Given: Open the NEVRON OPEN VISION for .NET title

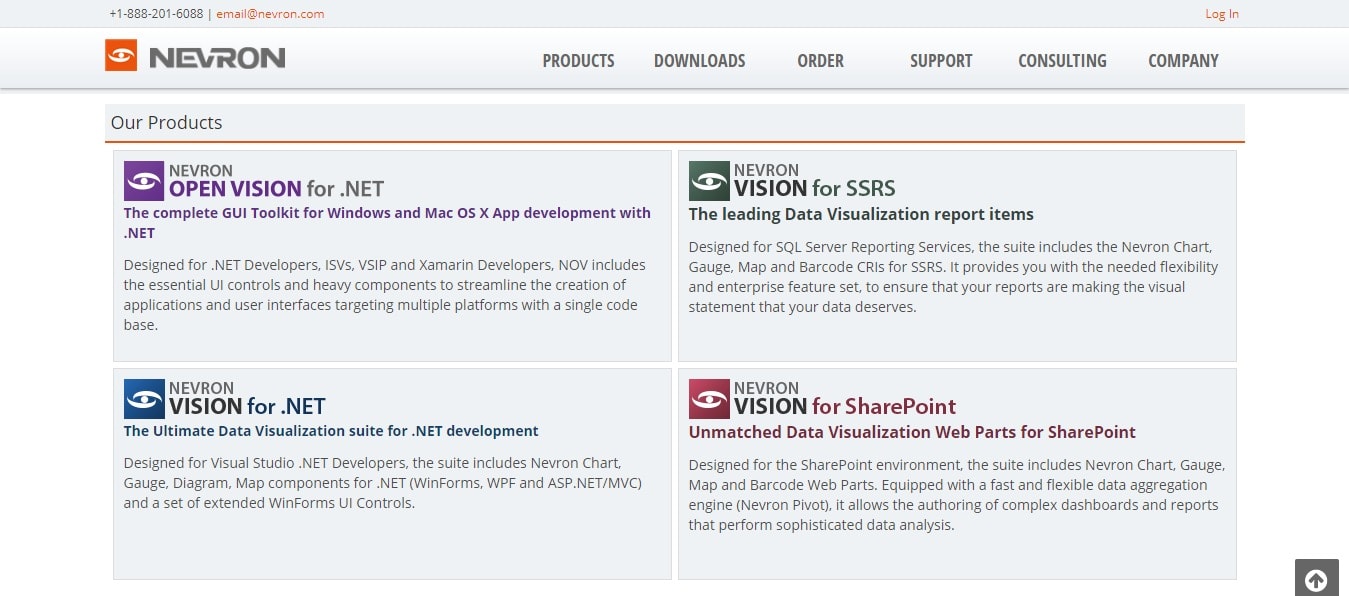Looking at the screenshot, I should 276,180.
